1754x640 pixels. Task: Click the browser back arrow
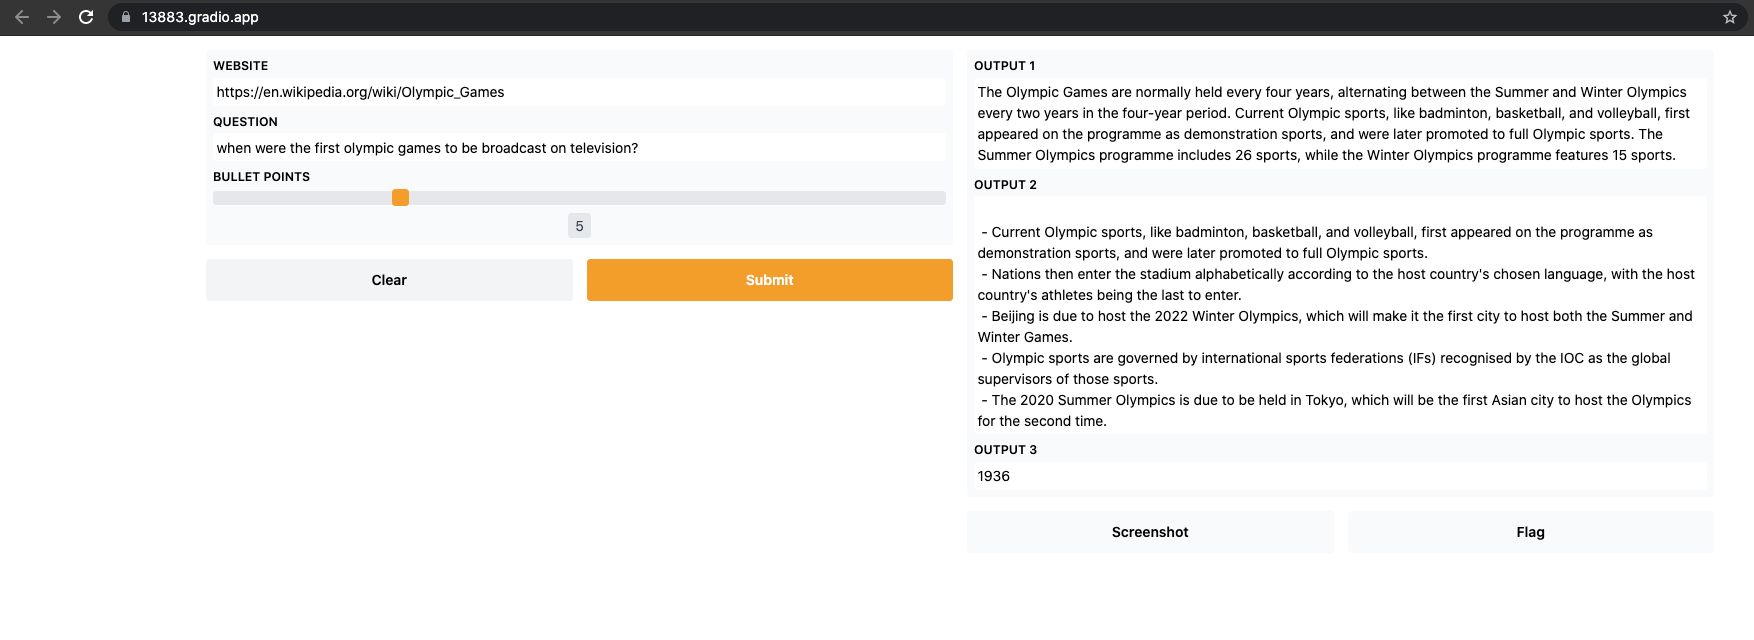pyautogui.click(x=22, y=17)
